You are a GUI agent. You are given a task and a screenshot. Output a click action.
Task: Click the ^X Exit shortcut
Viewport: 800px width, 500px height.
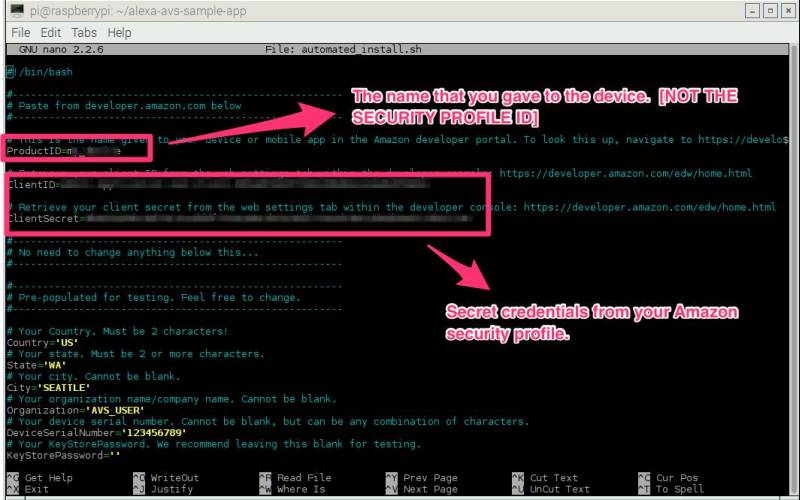coord(28,489)
